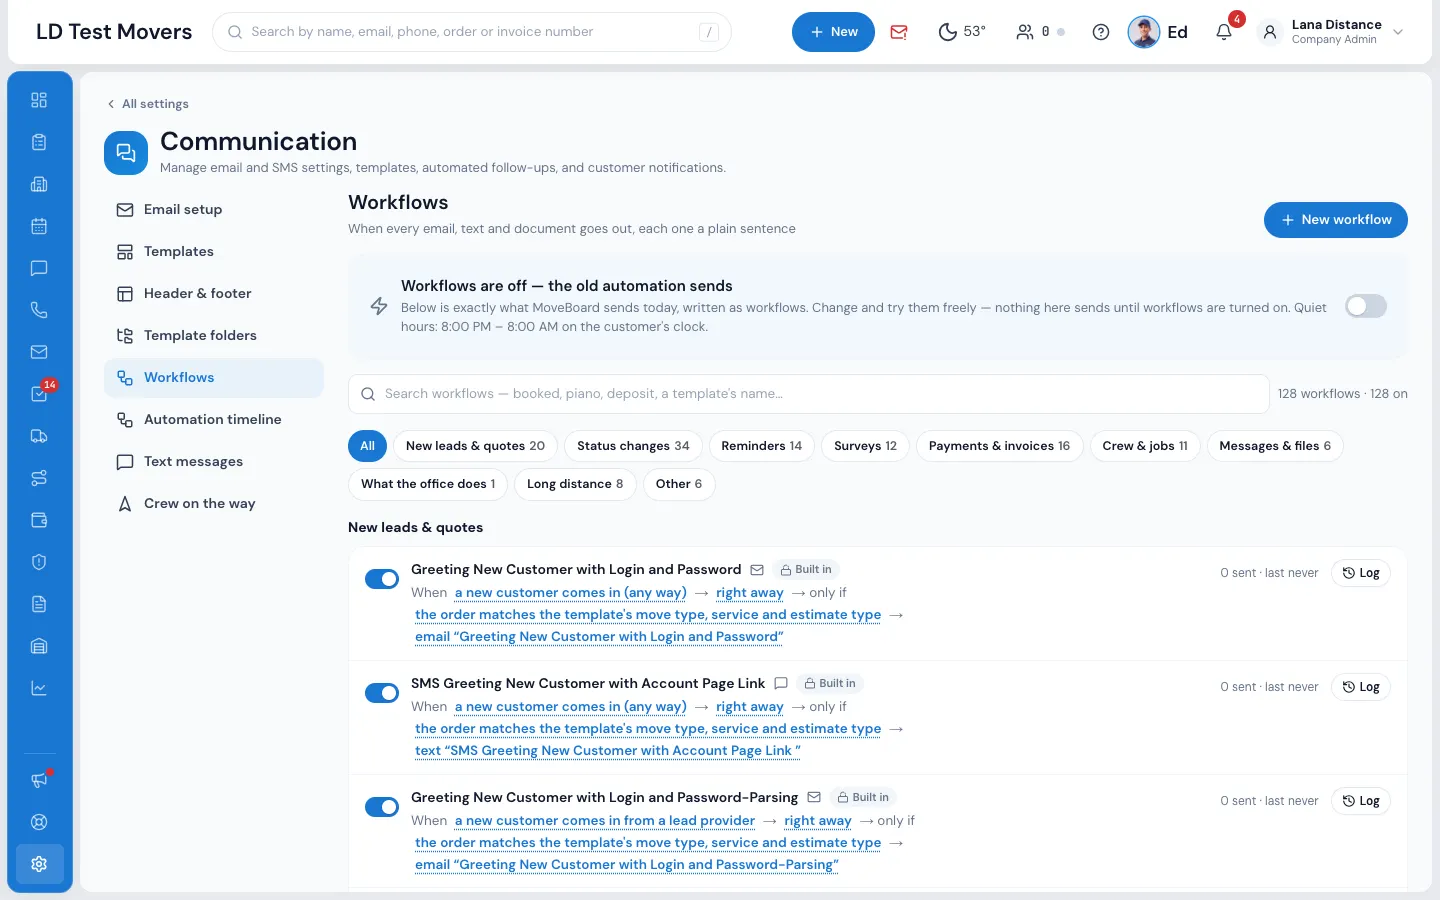Edit action text "SMS Greeting New Customer with Account Page Link"

[608, 751]
